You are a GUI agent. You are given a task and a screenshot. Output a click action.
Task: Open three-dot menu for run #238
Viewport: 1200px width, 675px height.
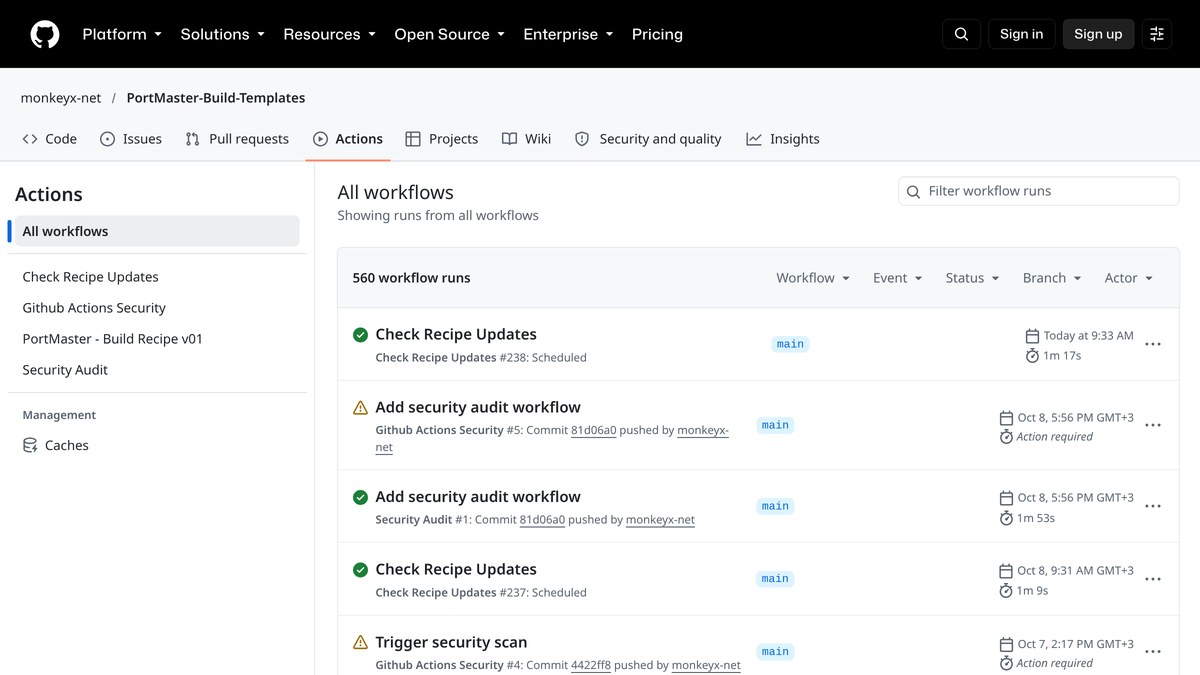pos(1153,344)
